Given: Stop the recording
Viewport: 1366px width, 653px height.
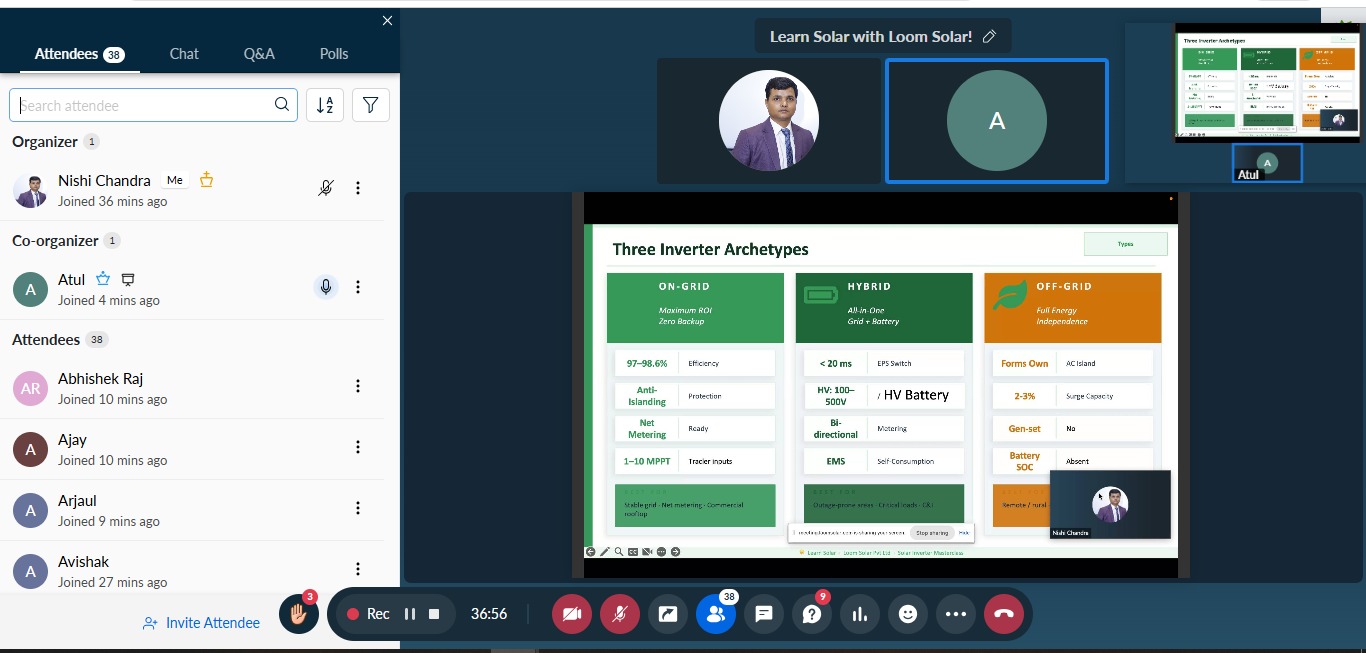Looking at the screenshot, I should [434, 614].
